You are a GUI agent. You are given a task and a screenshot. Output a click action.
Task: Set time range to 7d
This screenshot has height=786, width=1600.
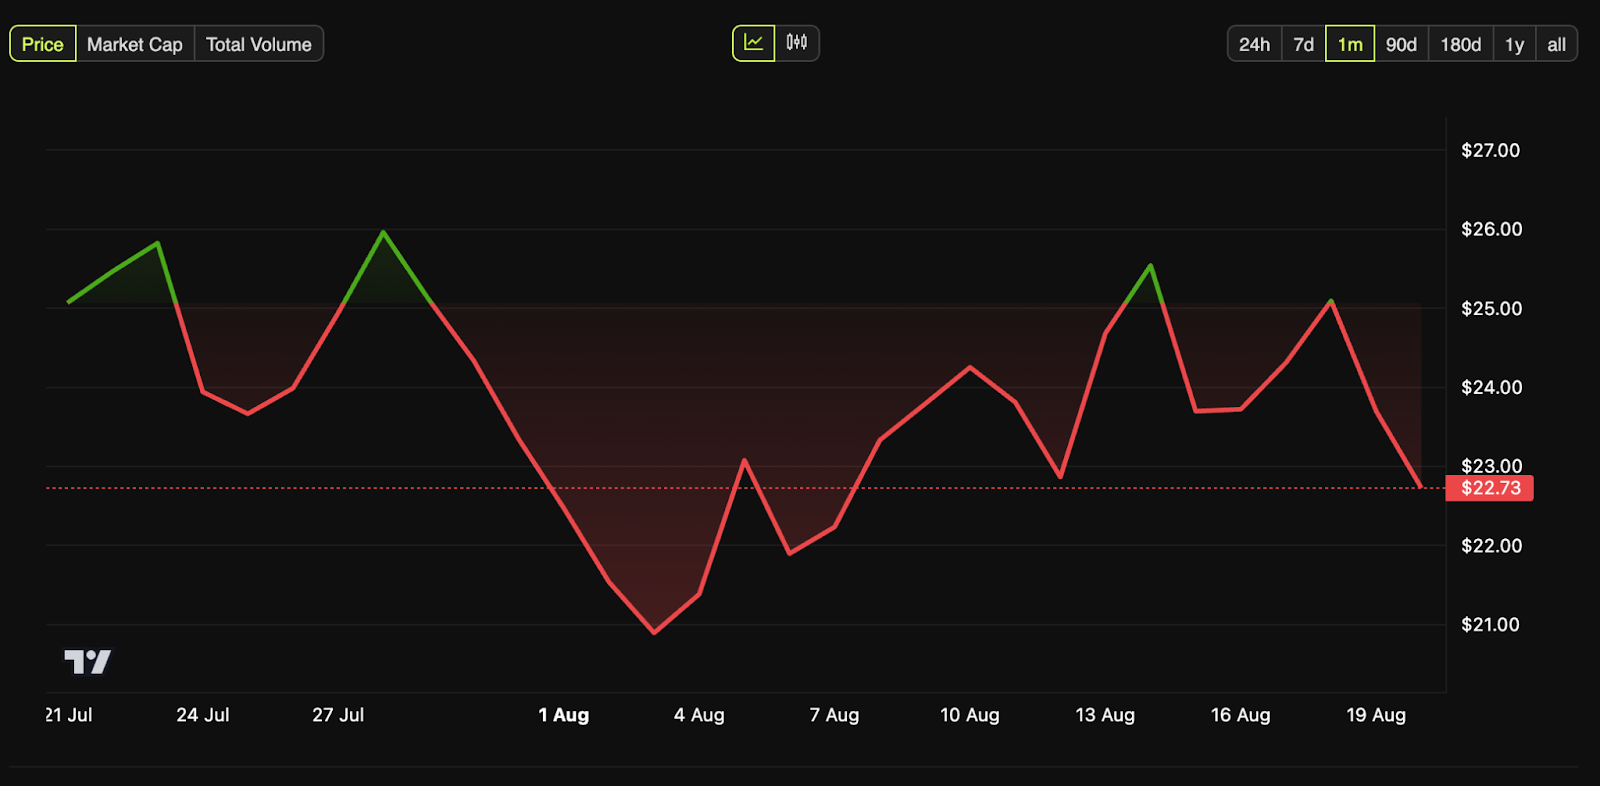click(1304, 44)
